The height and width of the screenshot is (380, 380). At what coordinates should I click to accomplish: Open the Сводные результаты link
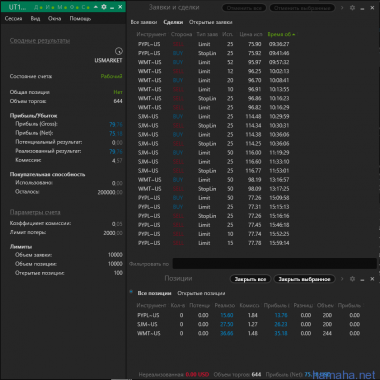click(x=40, y=41)
